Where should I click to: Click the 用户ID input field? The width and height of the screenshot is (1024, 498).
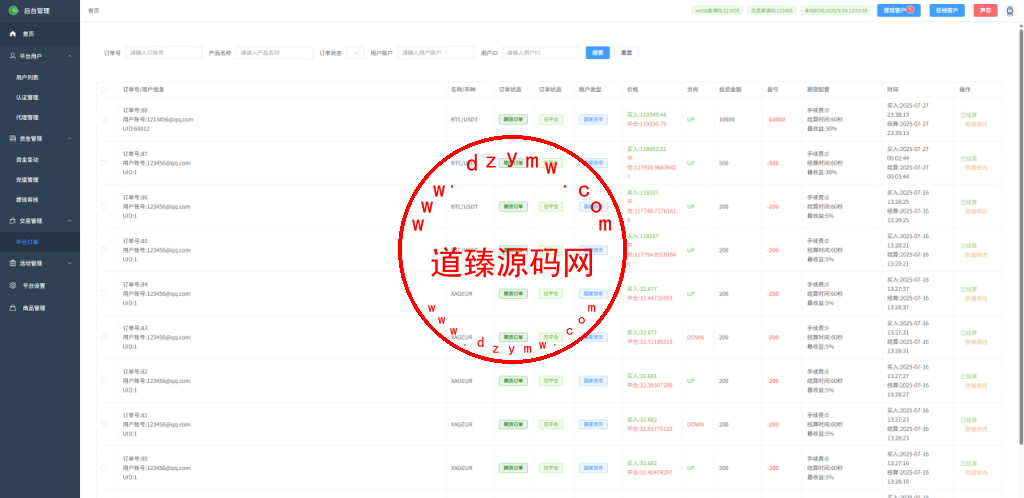click(x=541, y=53)
